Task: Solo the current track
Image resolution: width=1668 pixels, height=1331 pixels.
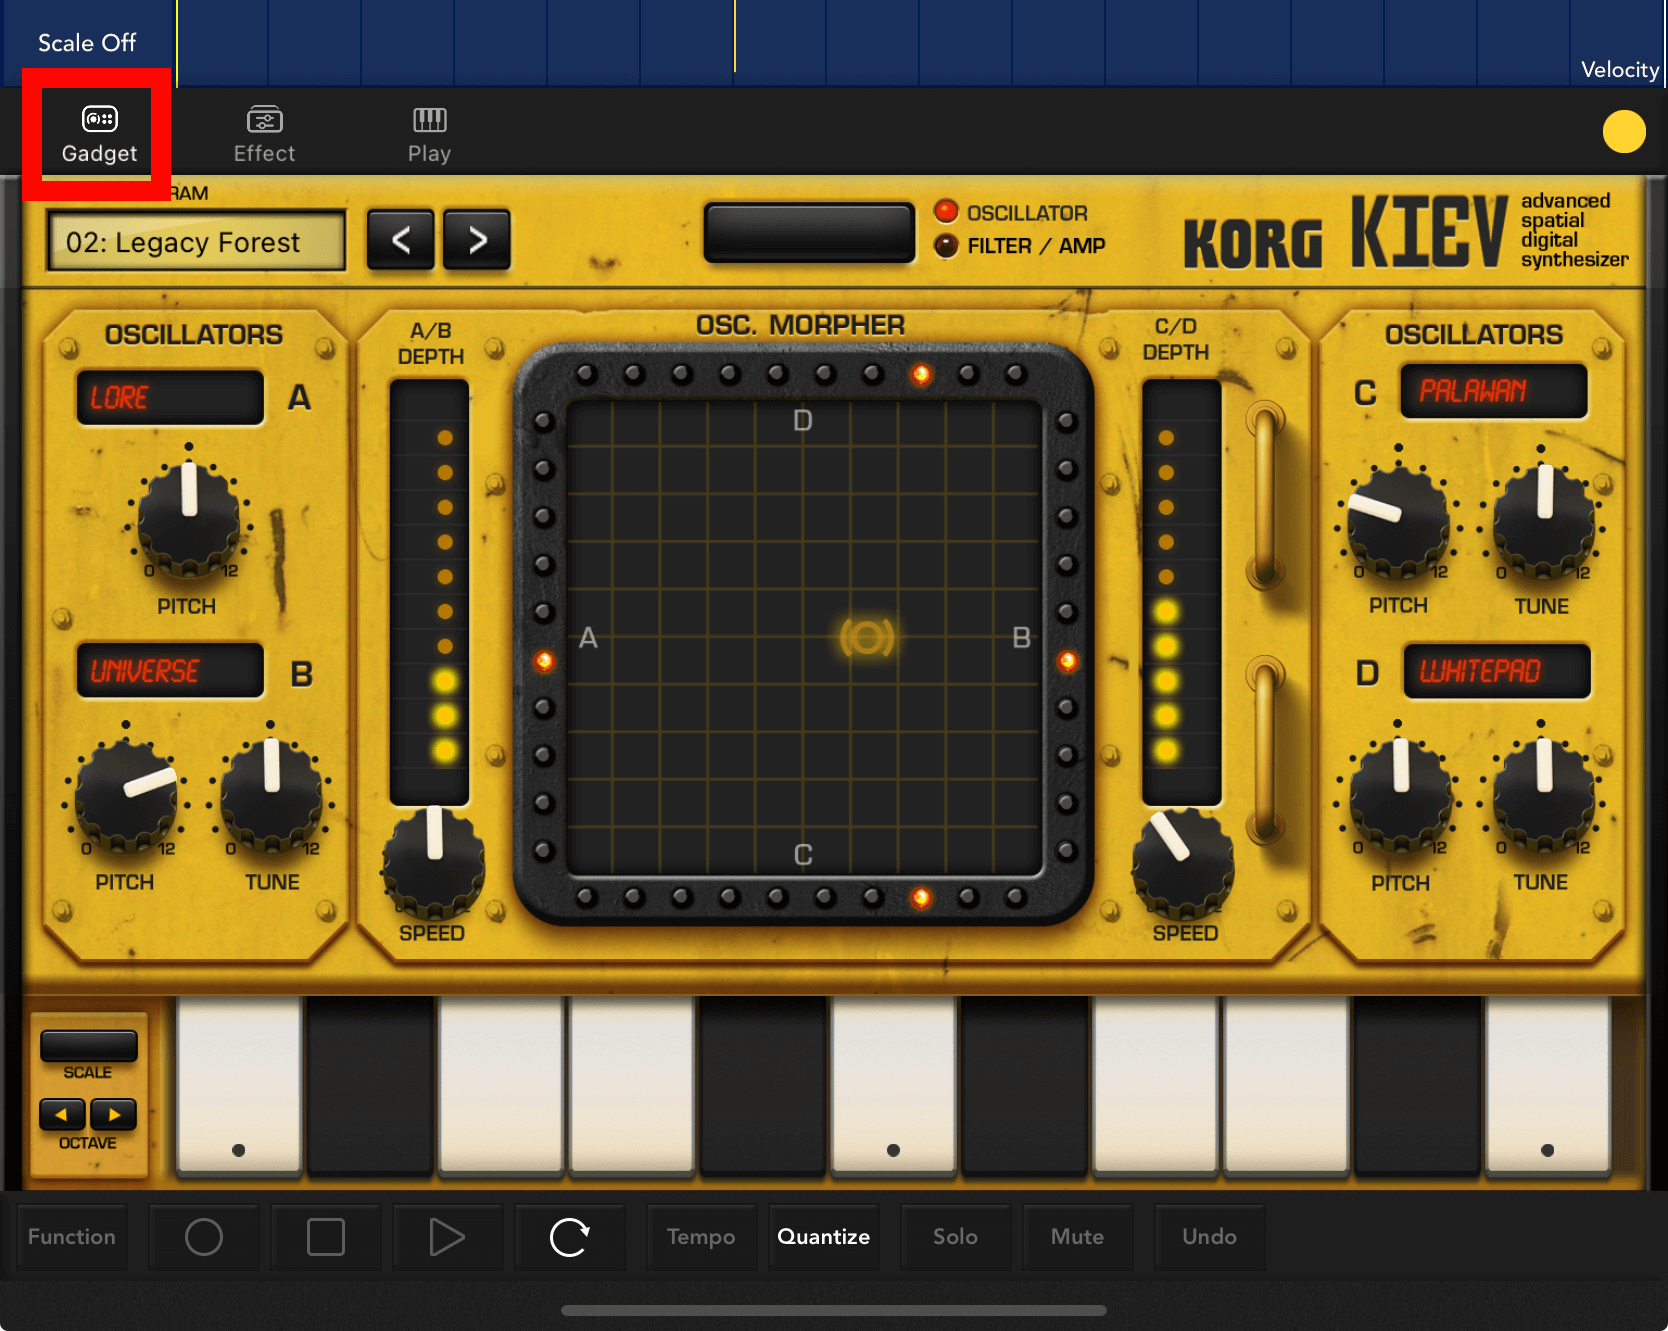Action: tap(955, 1237)
